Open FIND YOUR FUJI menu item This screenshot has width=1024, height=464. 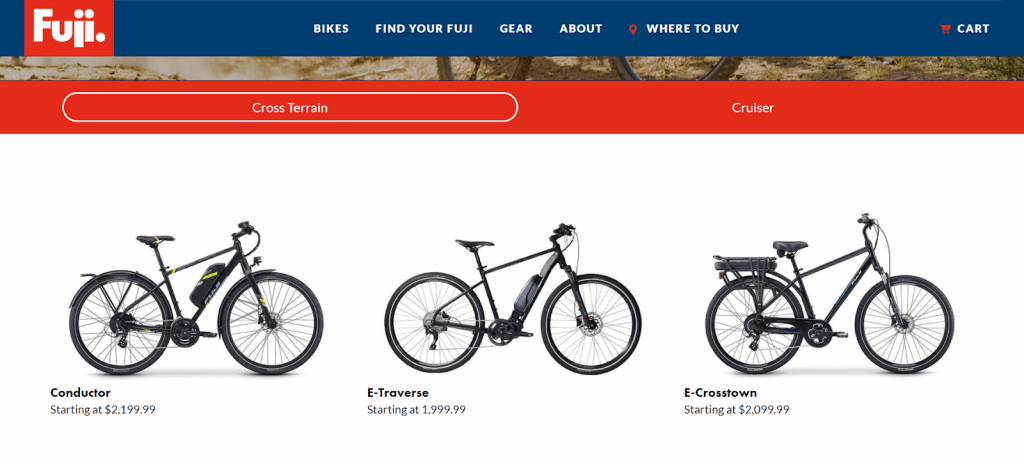tap(424, 29)
